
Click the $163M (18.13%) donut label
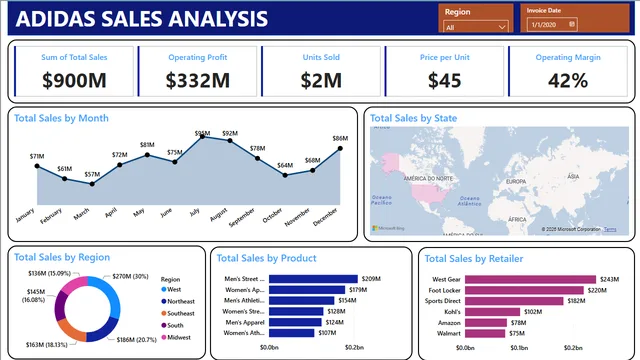[47, 345]
